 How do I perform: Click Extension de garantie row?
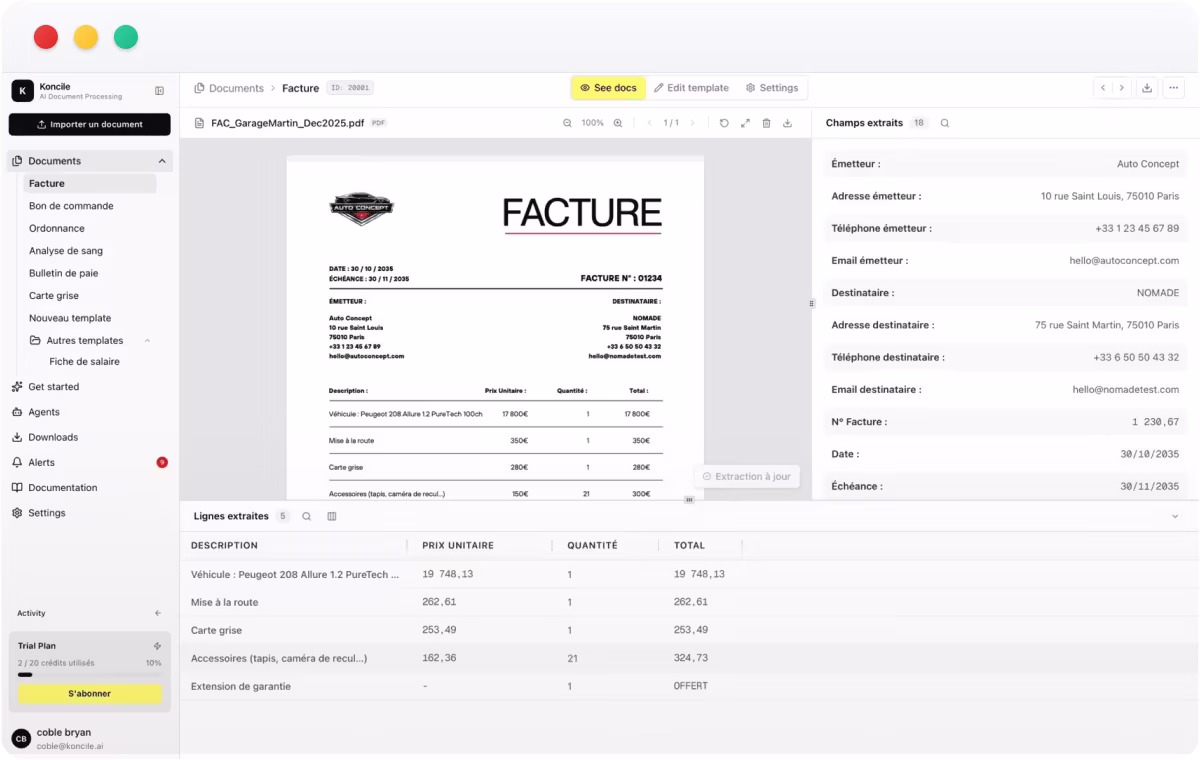pyautogui.click(x=688, y=686)
